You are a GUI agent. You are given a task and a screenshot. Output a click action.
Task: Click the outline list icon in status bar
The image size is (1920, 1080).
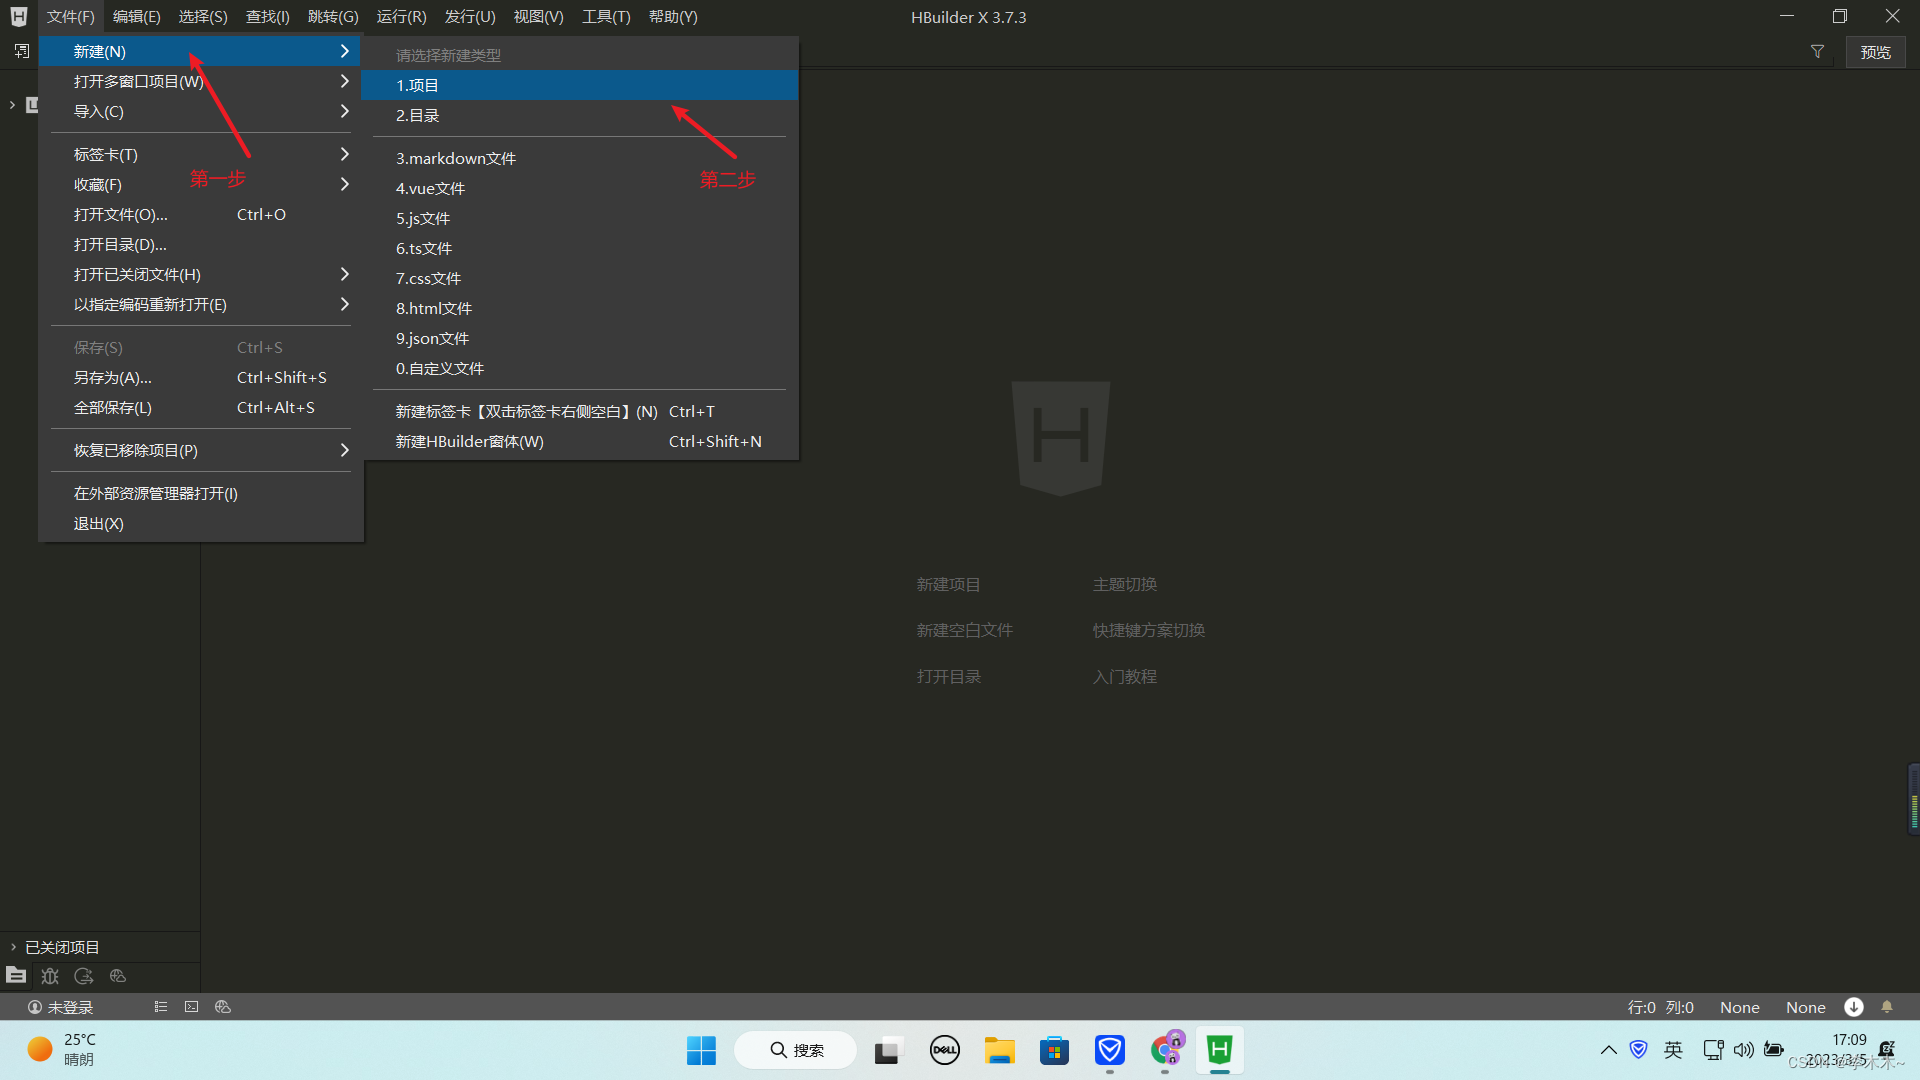[161, 1007]
